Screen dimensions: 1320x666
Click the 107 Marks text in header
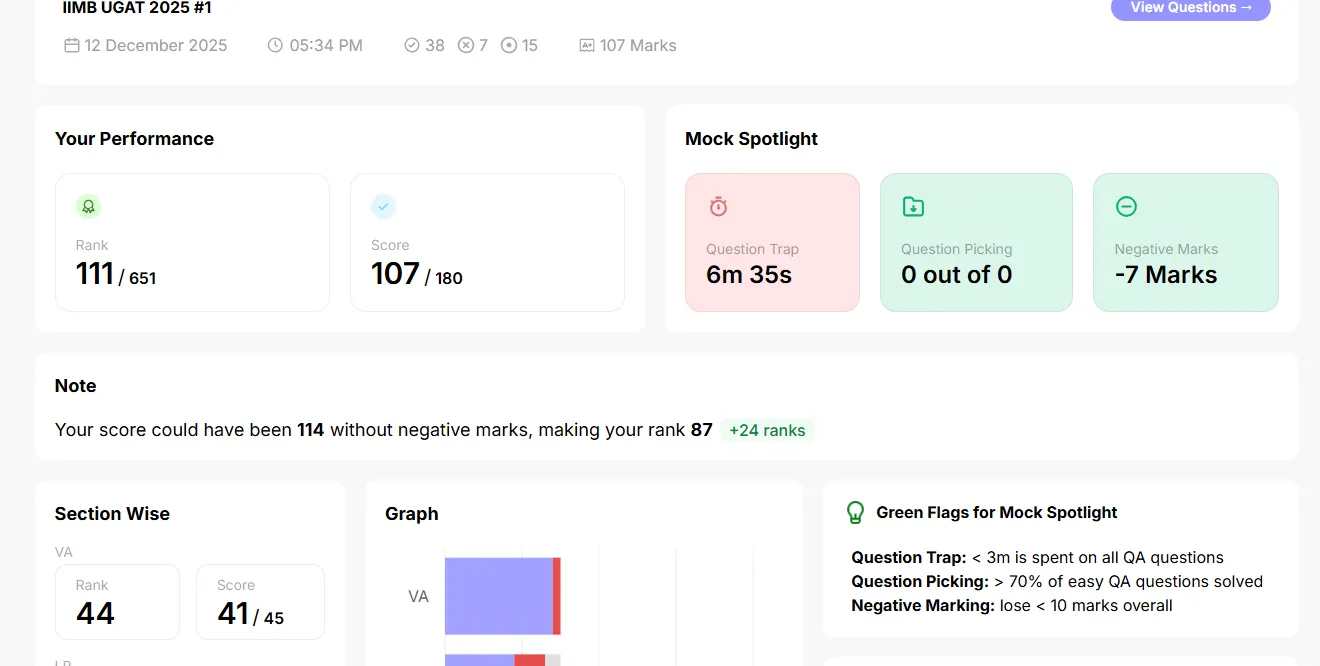point(638,45)
